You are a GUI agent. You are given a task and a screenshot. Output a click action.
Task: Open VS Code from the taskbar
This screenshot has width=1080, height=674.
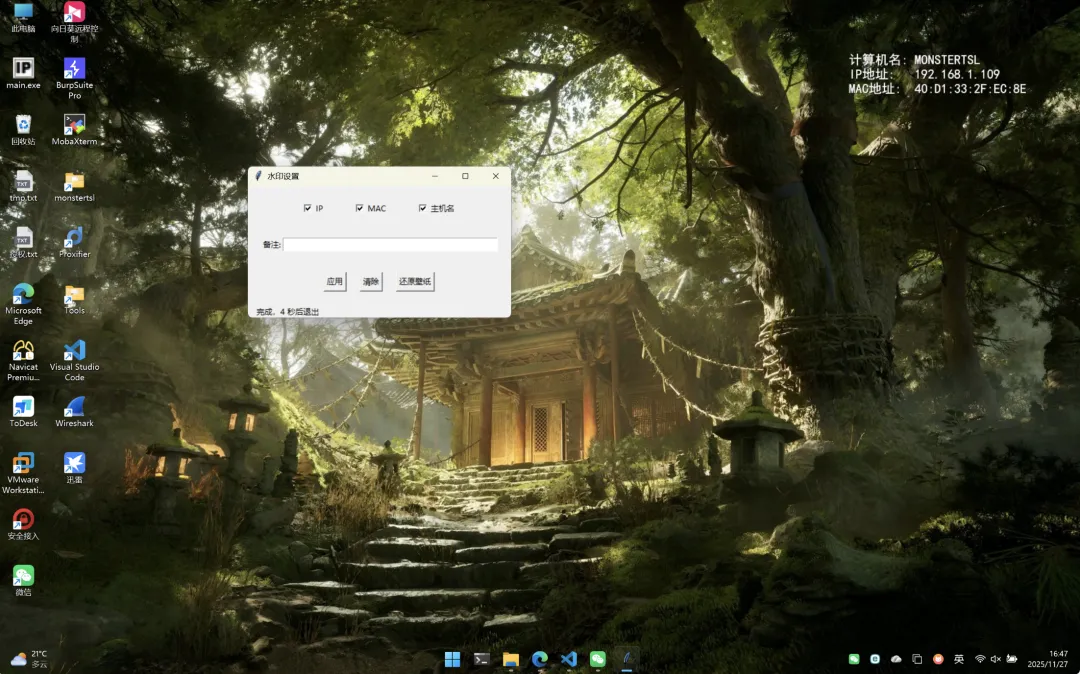coord(568,659)
